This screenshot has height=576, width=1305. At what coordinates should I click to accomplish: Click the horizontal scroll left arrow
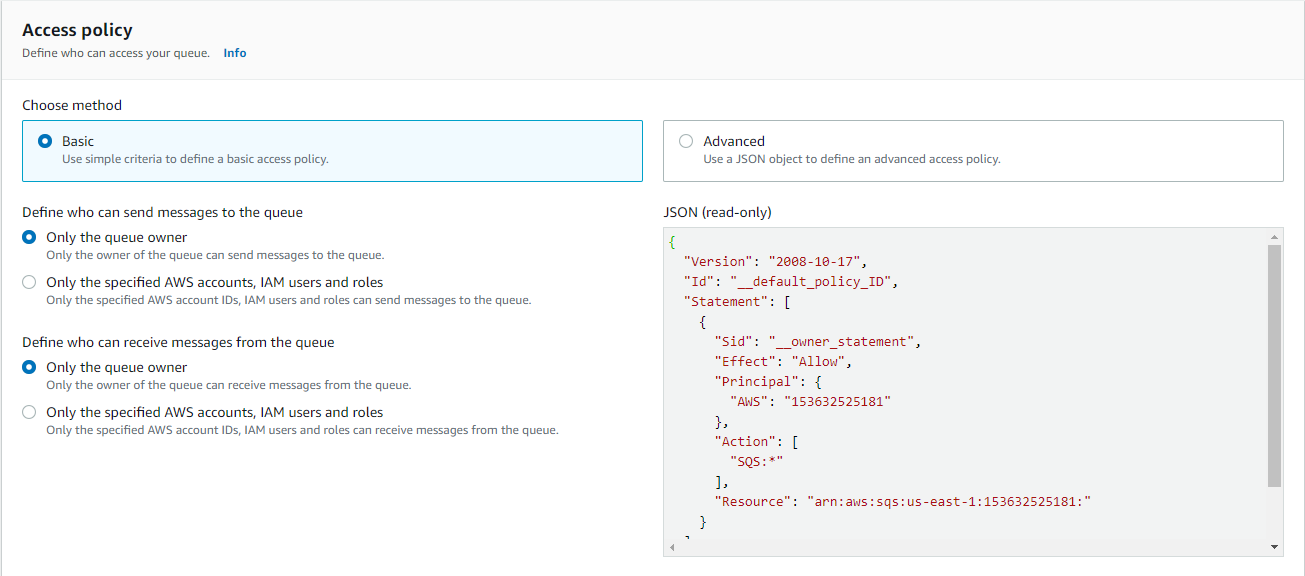pos(671,547)
